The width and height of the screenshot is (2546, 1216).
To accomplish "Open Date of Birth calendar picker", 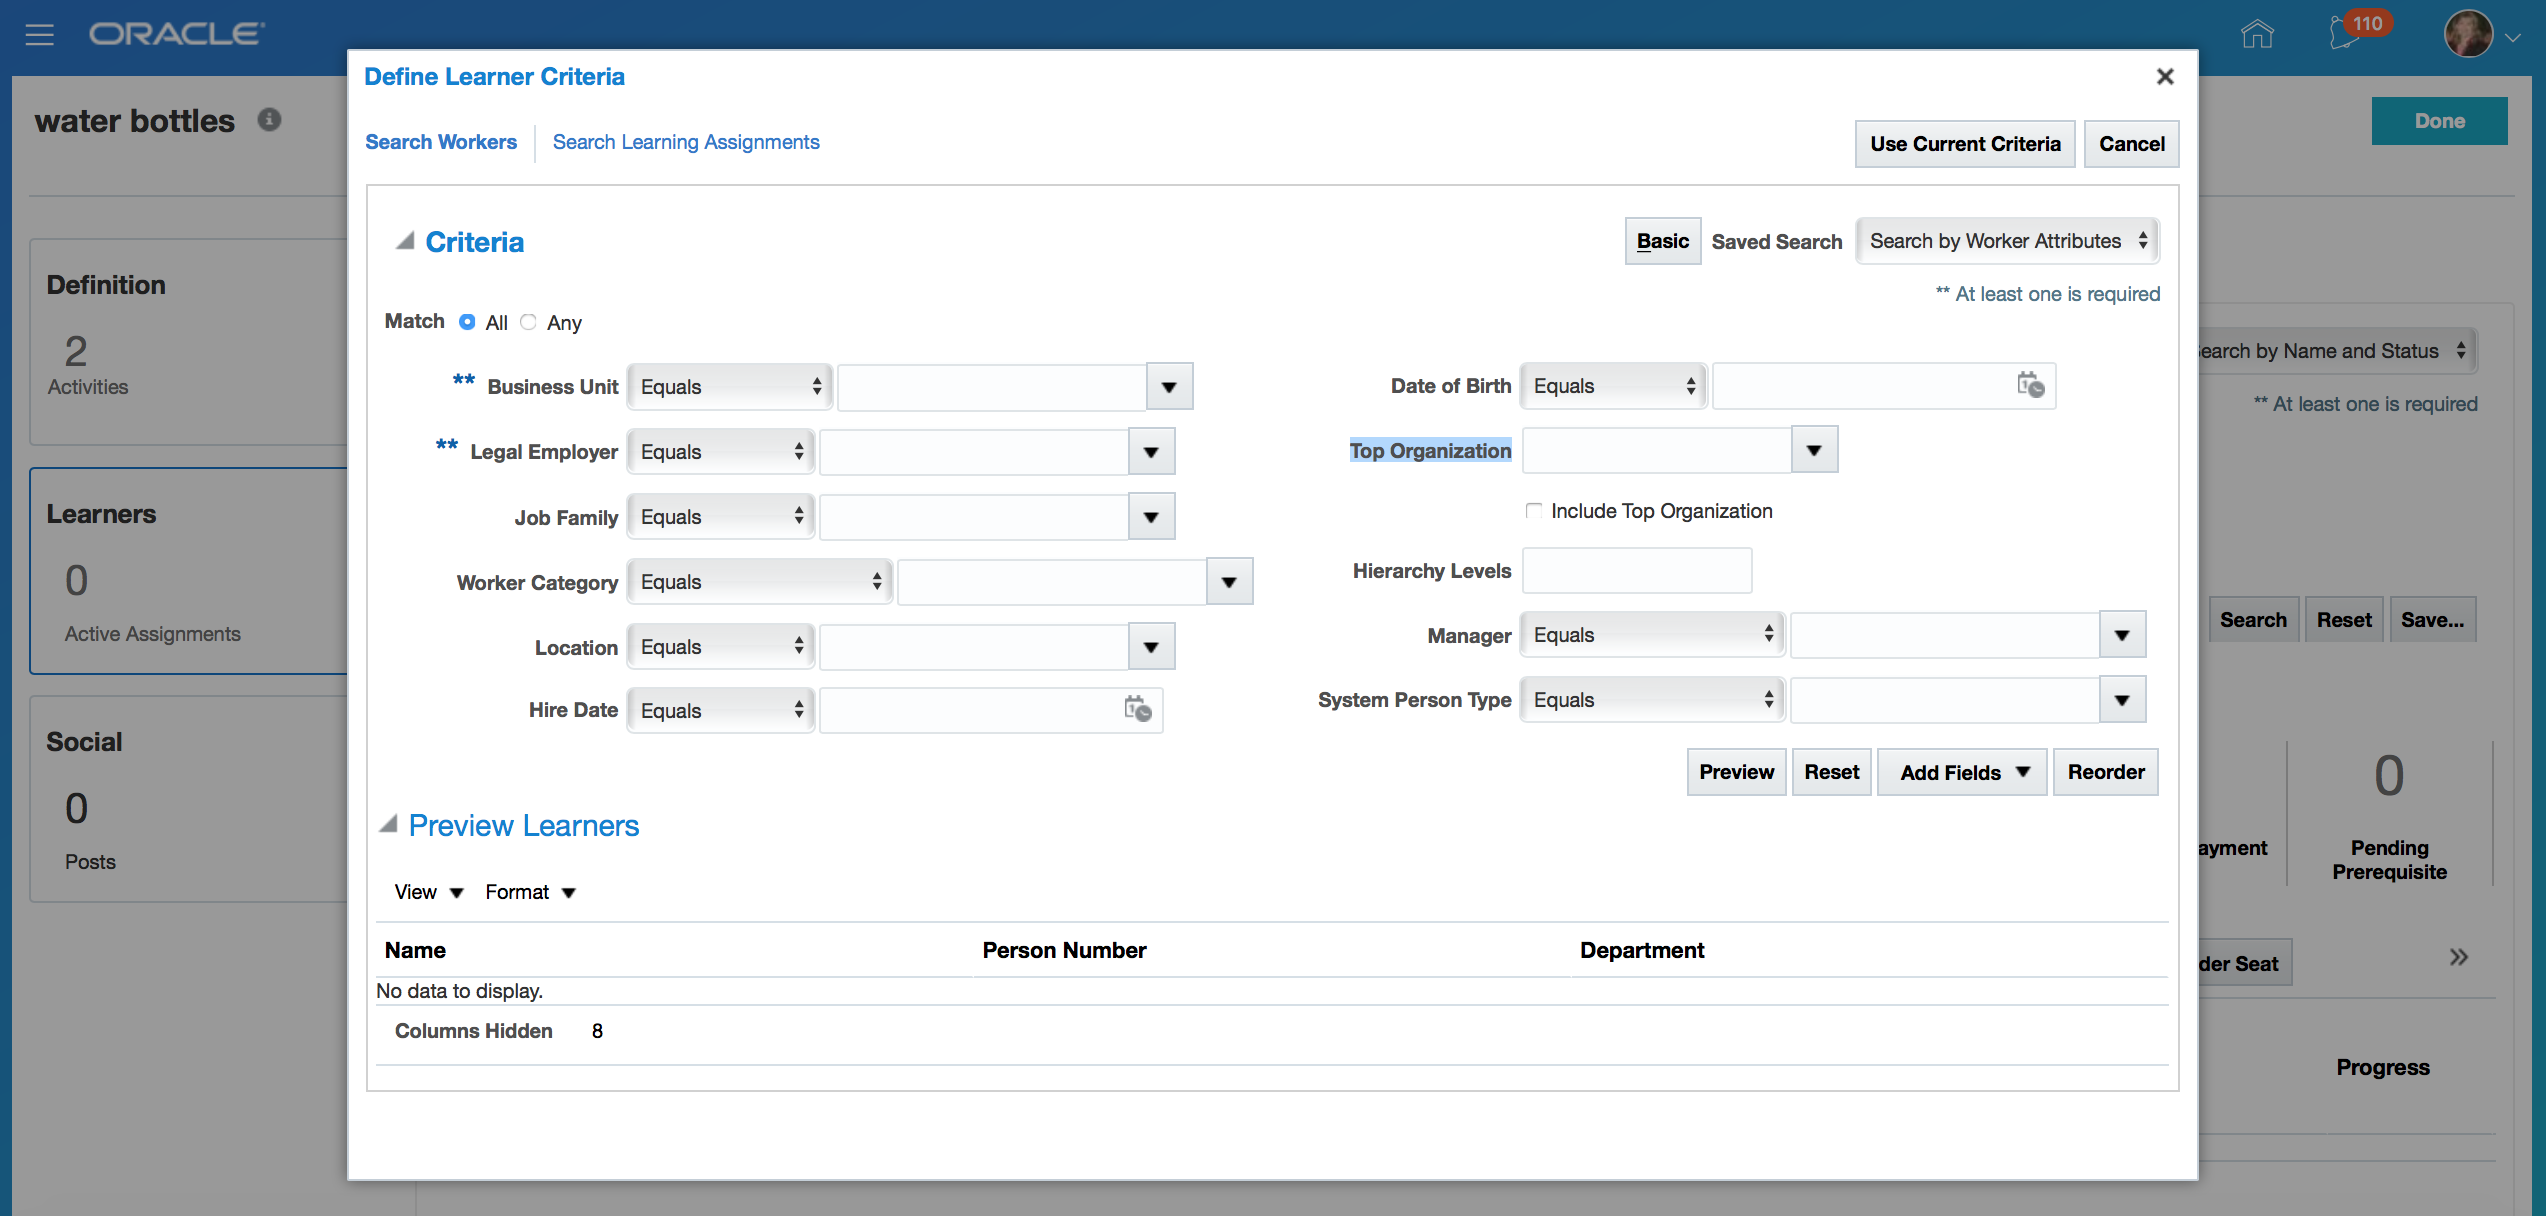I will tap(2030, 385).
